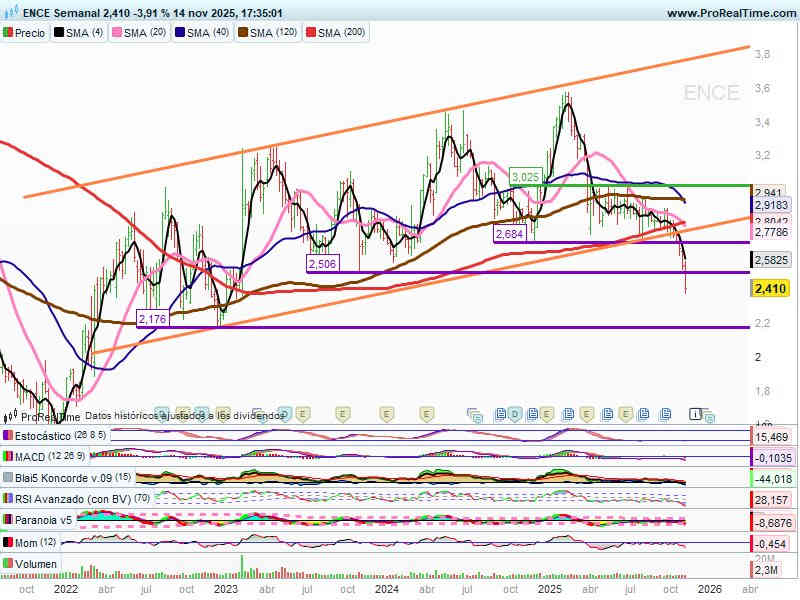Click the Estocástico indicator panel icon
This screenshot has height=600, width=800.
click(9, 437)
